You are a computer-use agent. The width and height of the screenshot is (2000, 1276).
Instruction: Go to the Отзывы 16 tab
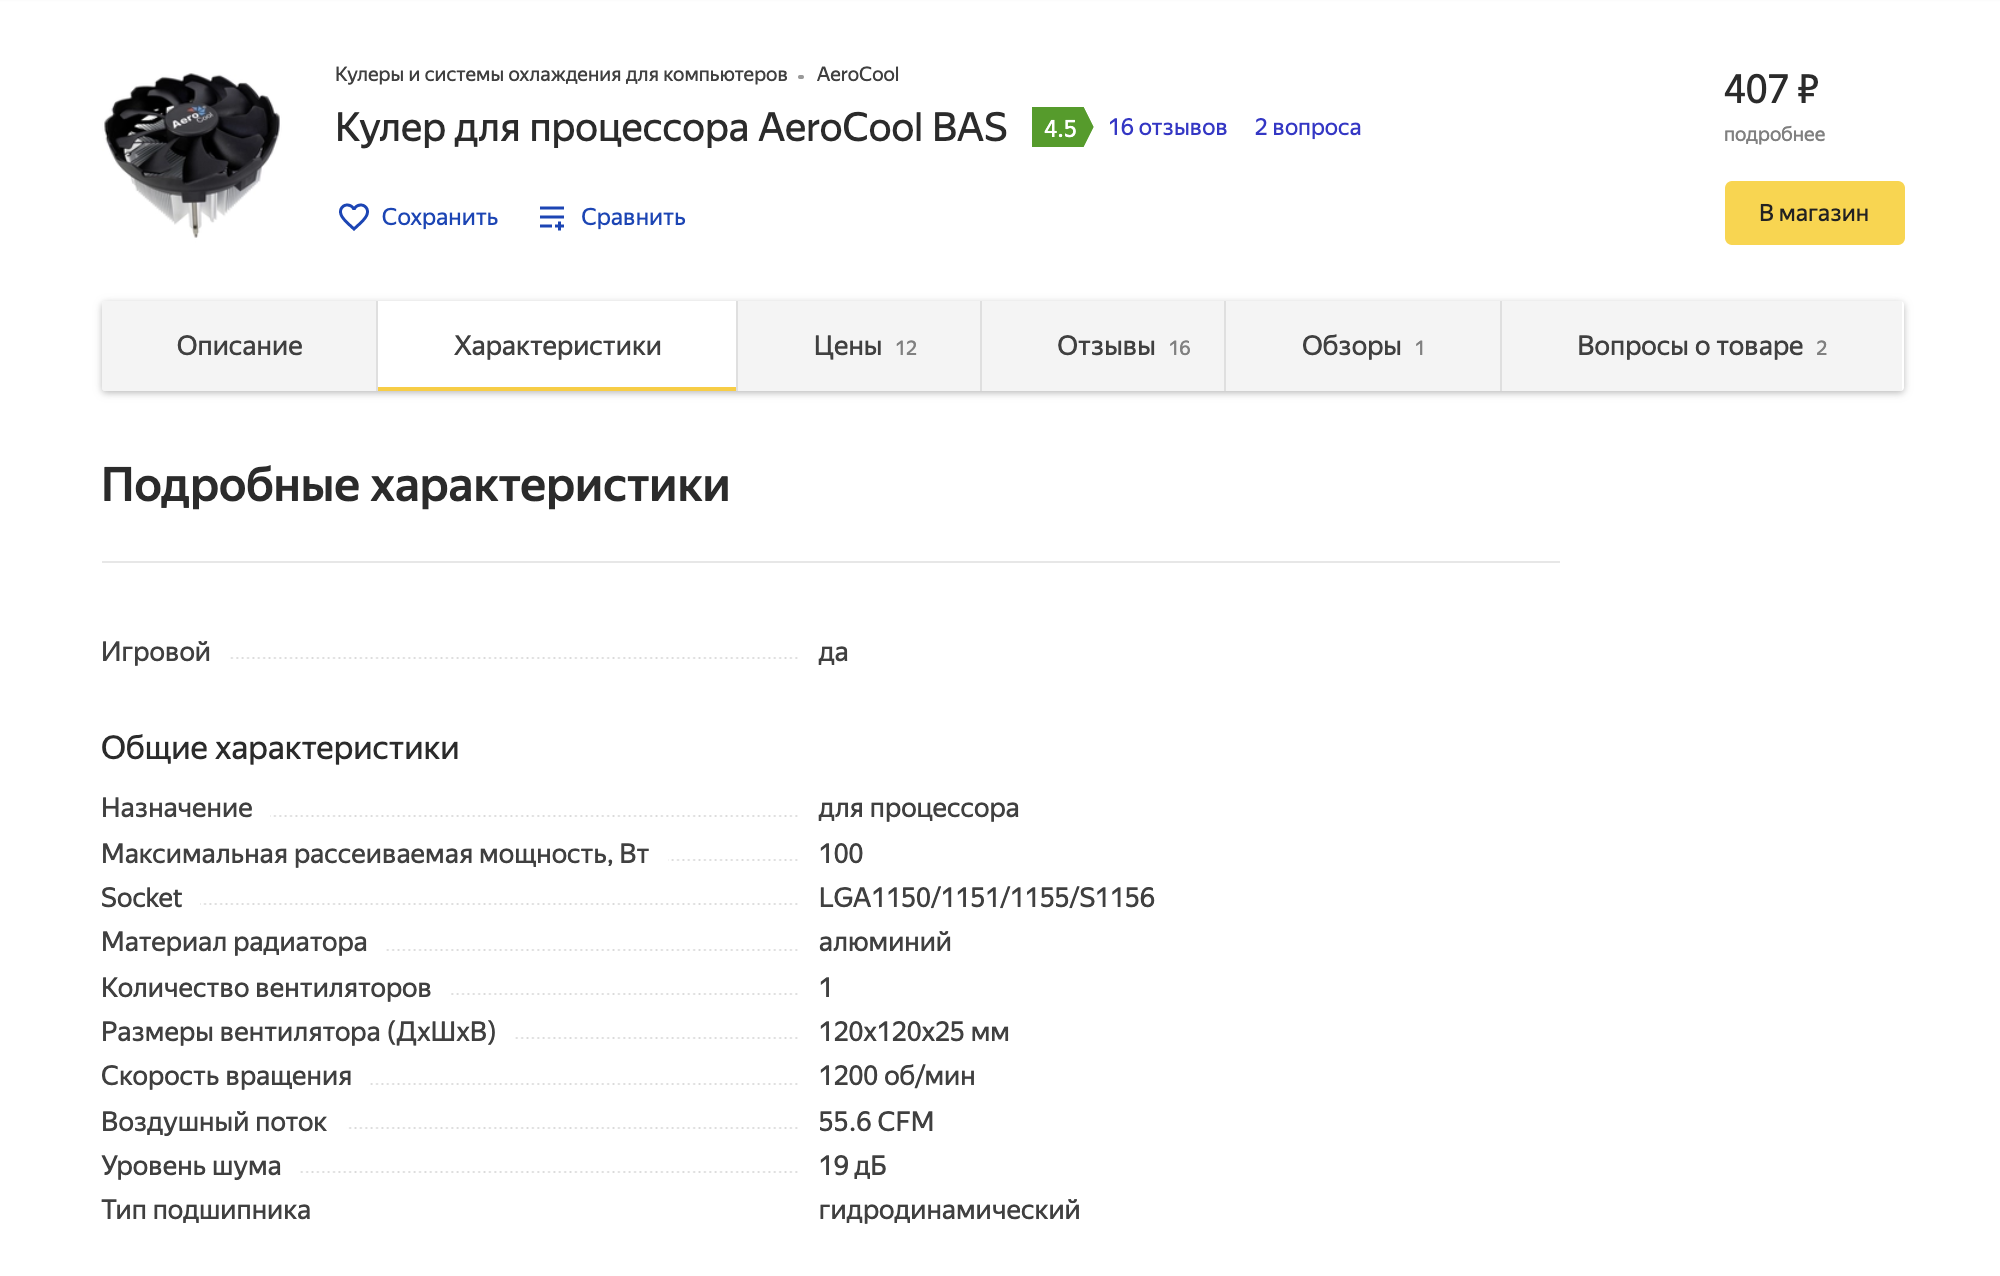[1103, 346]
